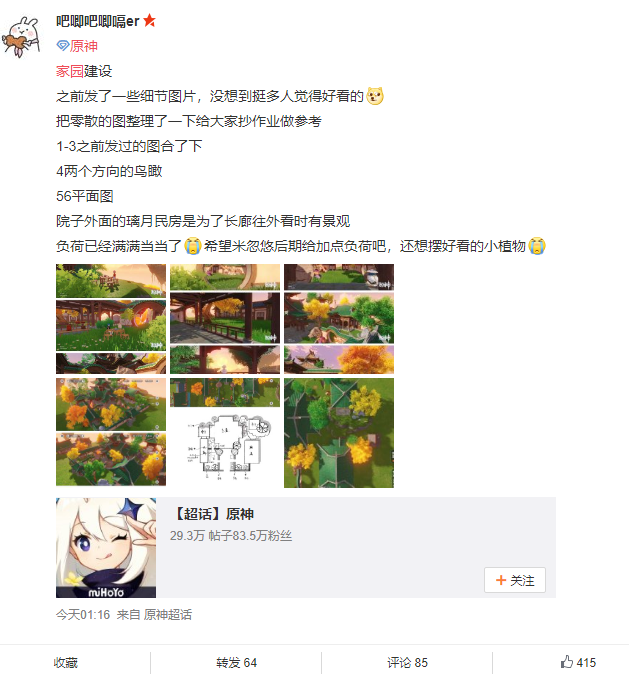Click the orange plus on 关注 button

[501, 580]
